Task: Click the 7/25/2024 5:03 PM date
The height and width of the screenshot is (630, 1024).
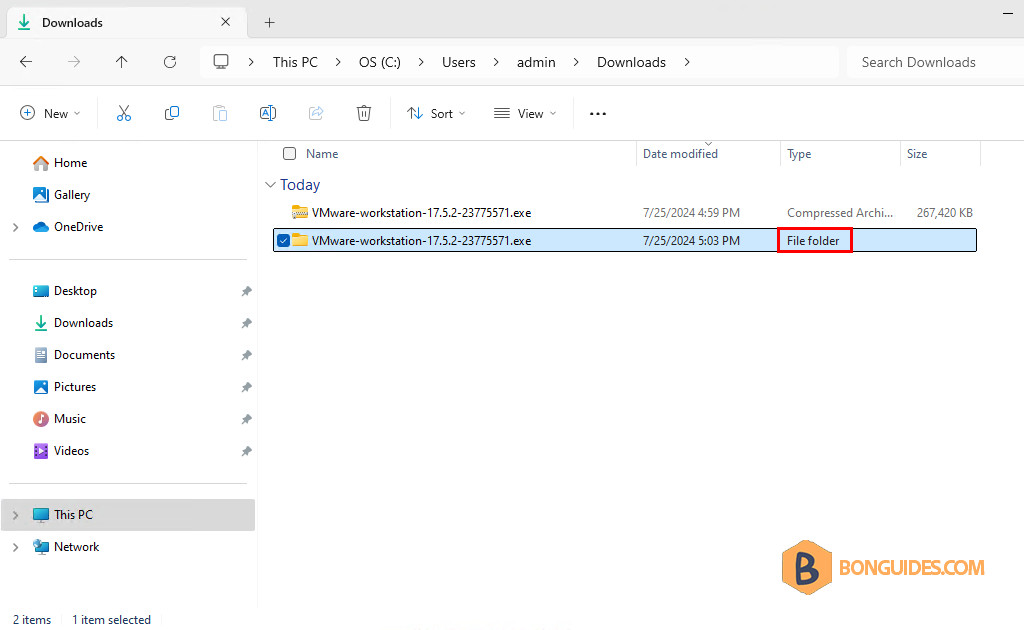Action: tap(692, 241)
